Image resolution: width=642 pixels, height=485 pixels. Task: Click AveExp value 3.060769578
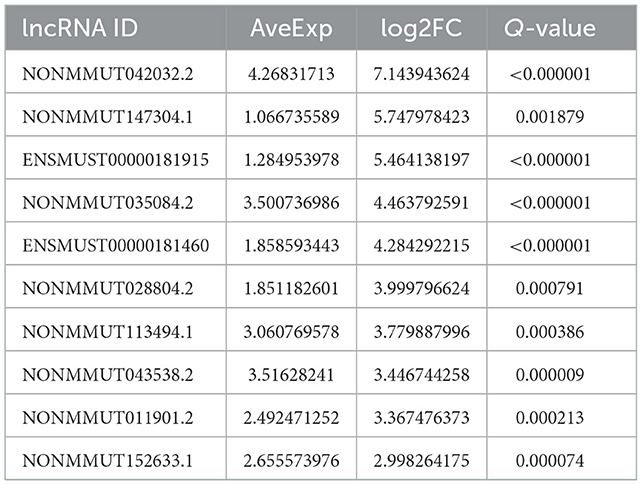pos(291,332)
